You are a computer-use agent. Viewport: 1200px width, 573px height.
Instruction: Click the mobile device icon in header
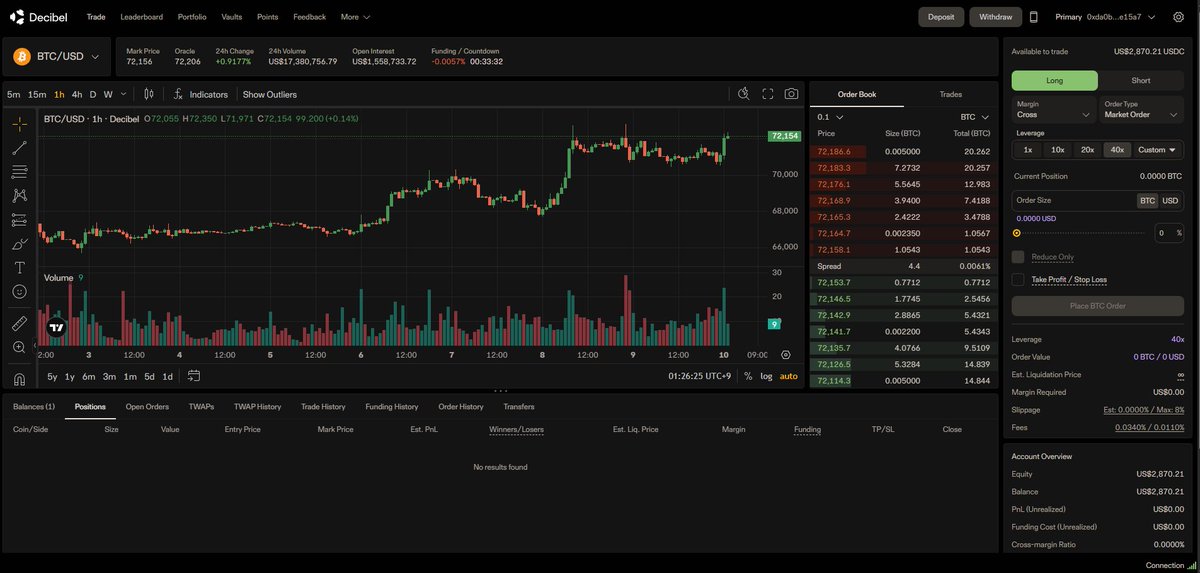point(1034,17)
